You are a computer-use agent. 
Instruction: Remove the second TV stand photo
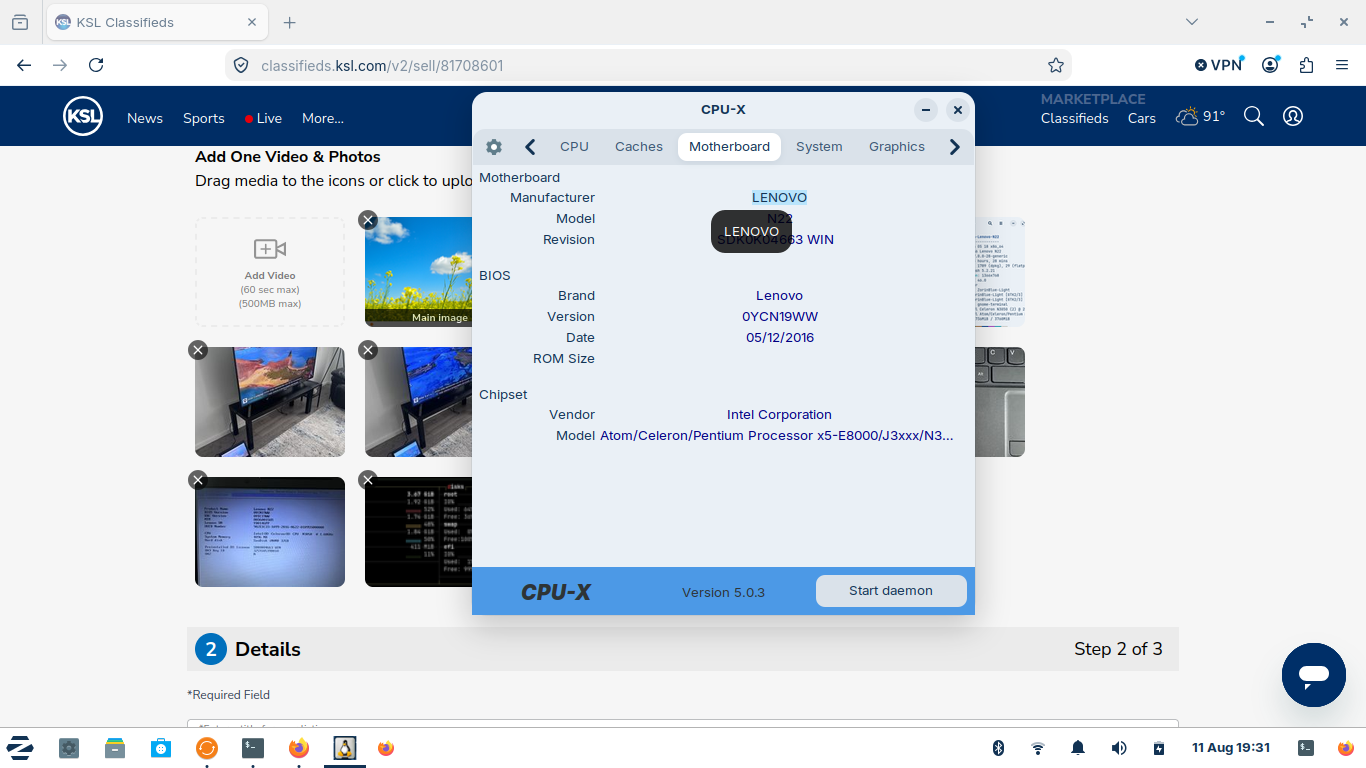368,349
